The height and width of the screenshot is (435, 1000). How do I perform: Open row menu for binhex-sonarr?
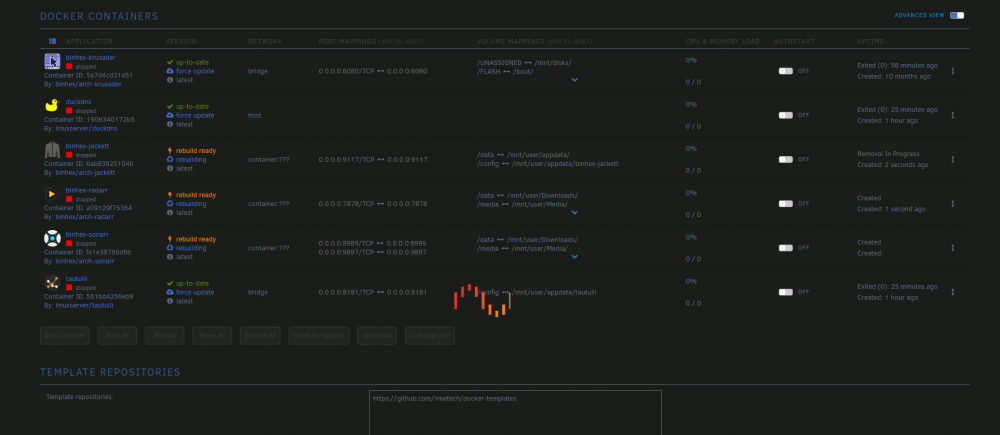click(953, 247)
